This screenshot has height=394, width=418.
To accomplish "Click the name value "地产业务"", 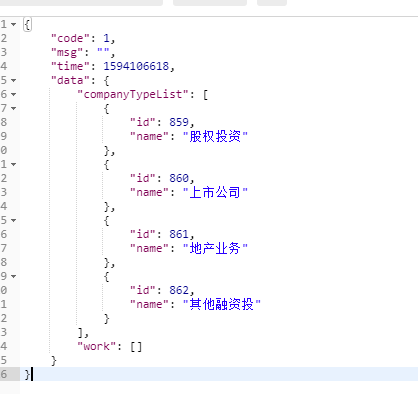I will coord(215,248).
